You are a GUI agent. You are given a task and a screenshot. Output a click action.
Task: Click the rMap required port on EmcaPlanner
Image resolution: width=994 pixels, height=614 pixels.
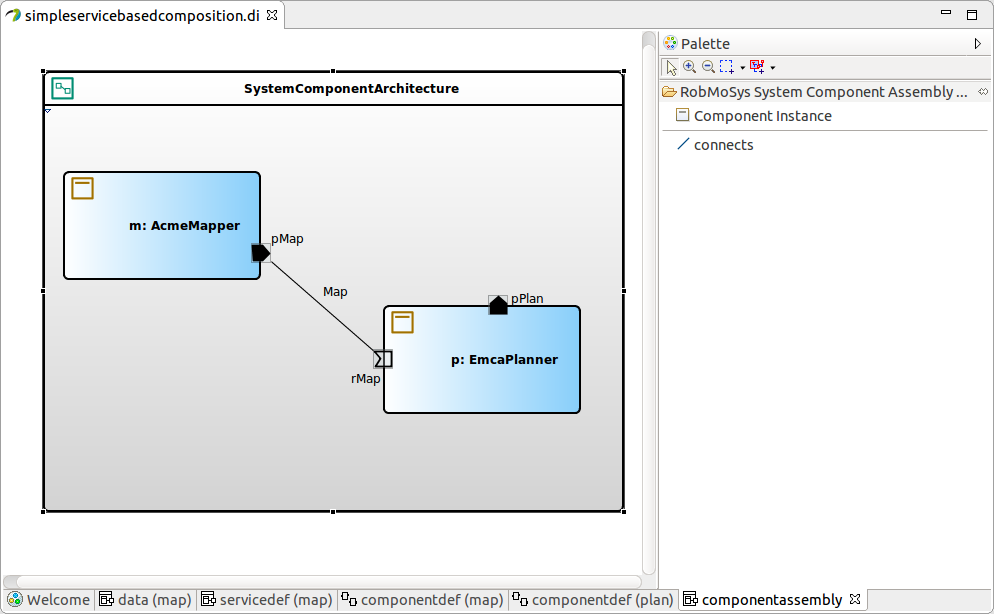[382, 359]
